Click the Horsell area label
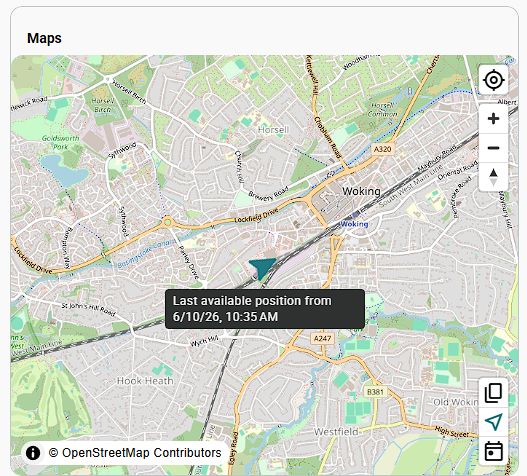Image resolution: width=527 pixels, height=476 pixels. 273,130
